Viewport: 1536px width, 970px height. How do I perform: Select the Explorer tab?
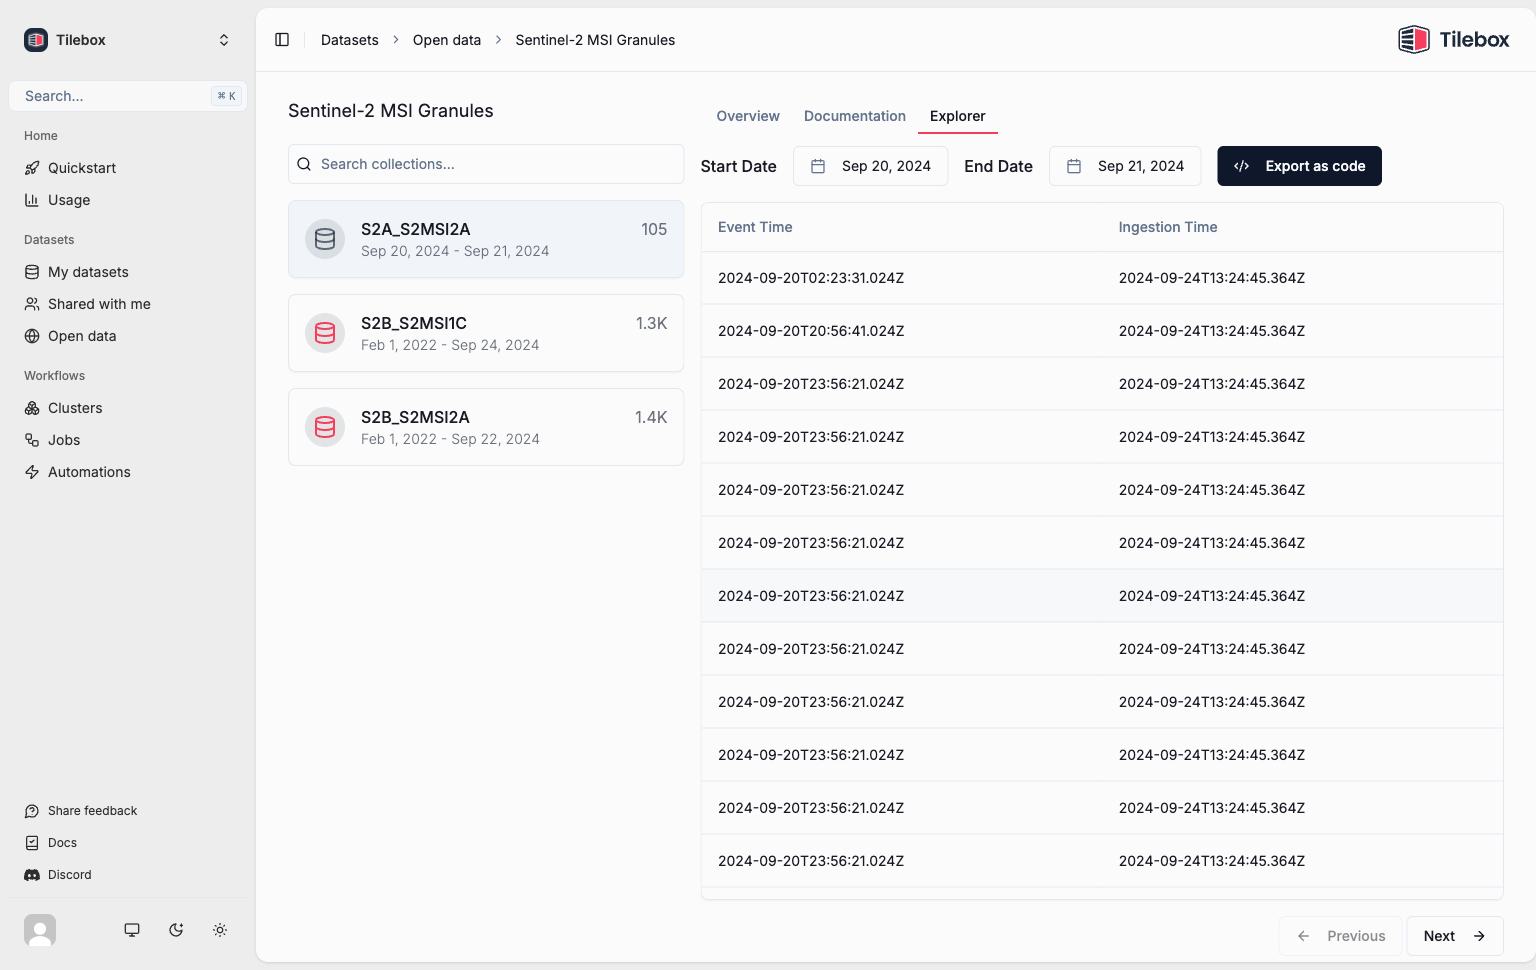pyautogui.click(x=958, y=116)
